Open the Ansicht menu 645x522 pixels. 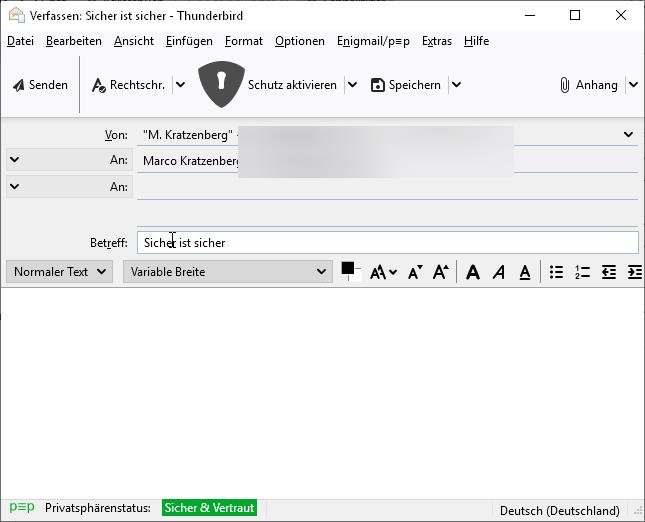134,41
